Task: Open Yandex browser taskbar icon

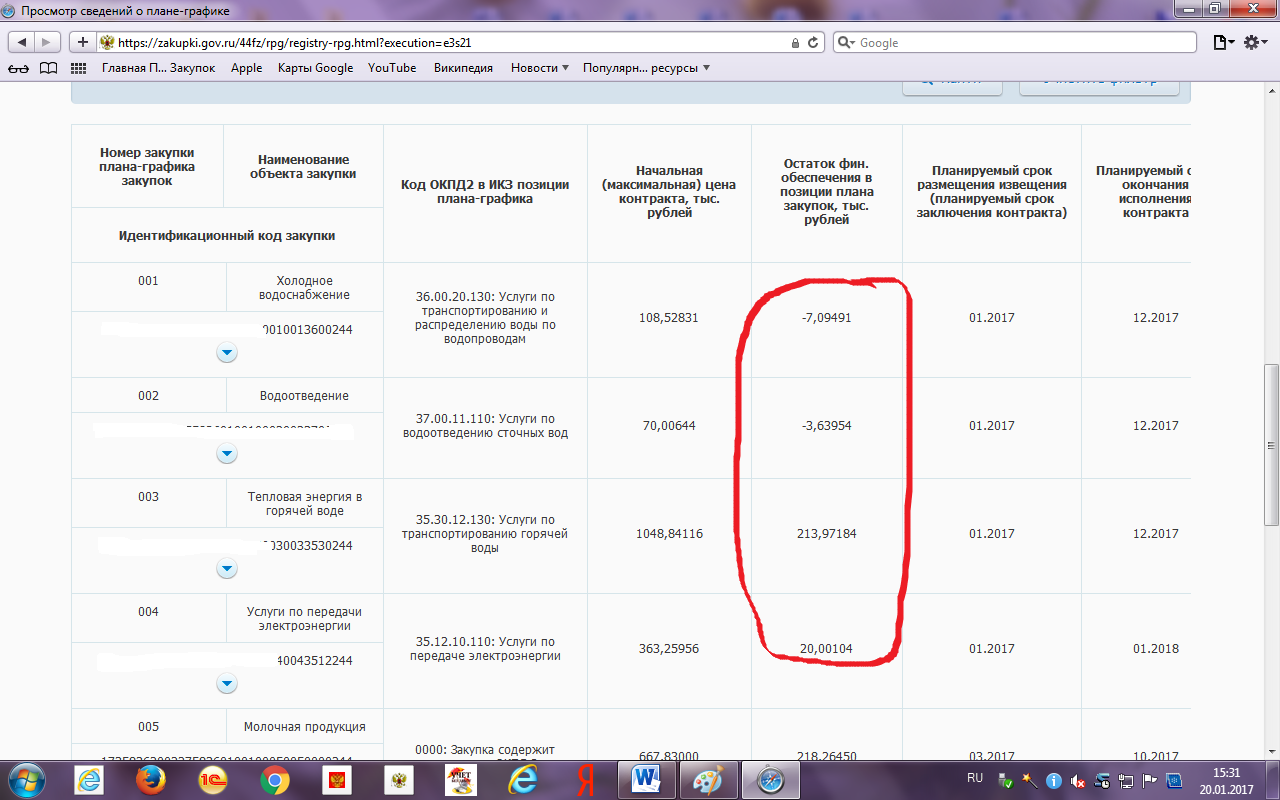Action: (x=586, y=778)
